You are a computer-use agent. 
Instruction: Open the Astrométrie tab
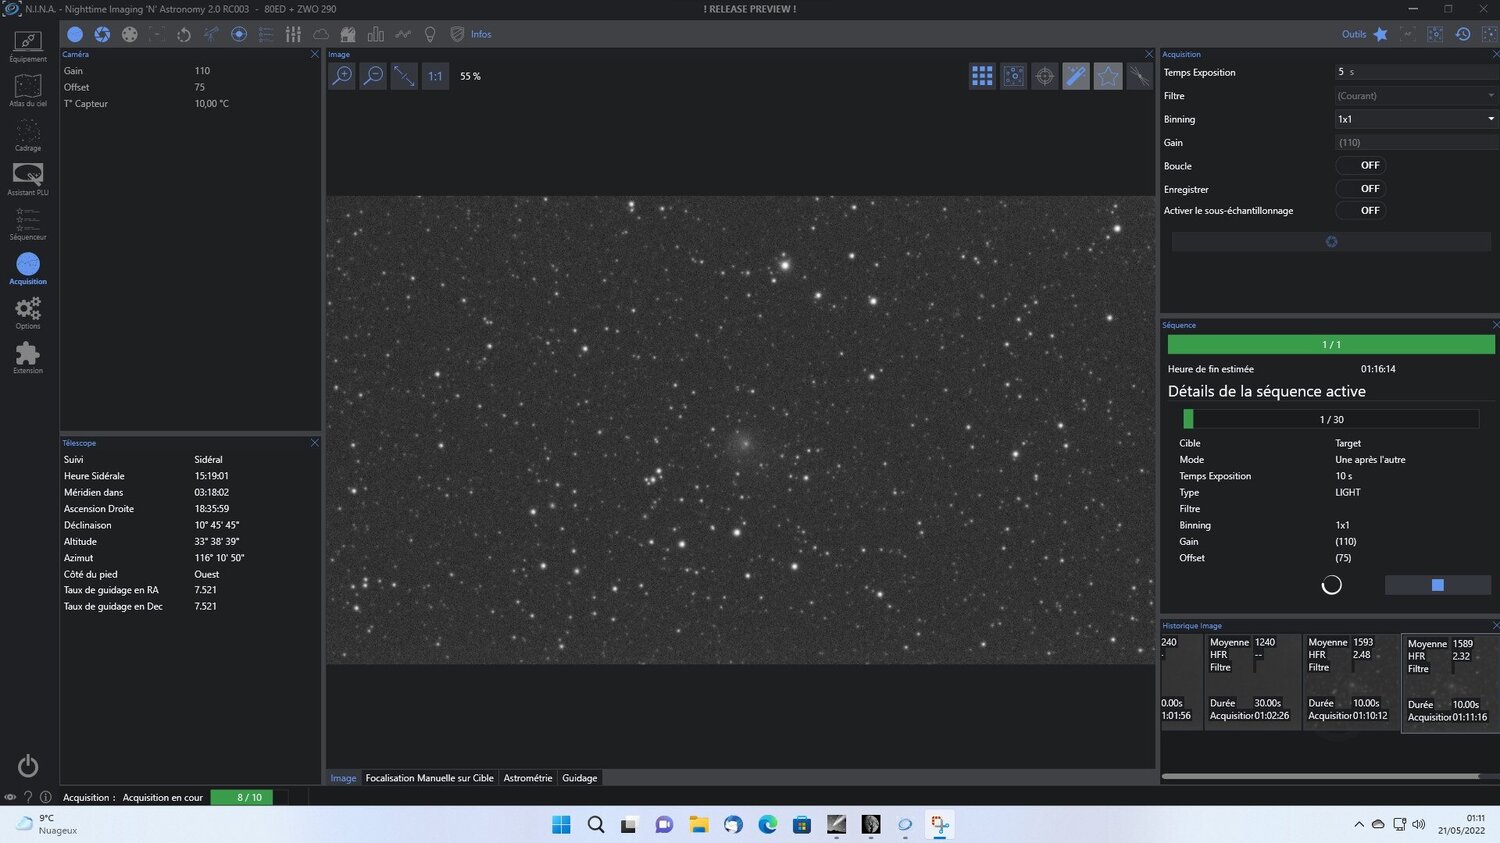(x=528, y=778)
